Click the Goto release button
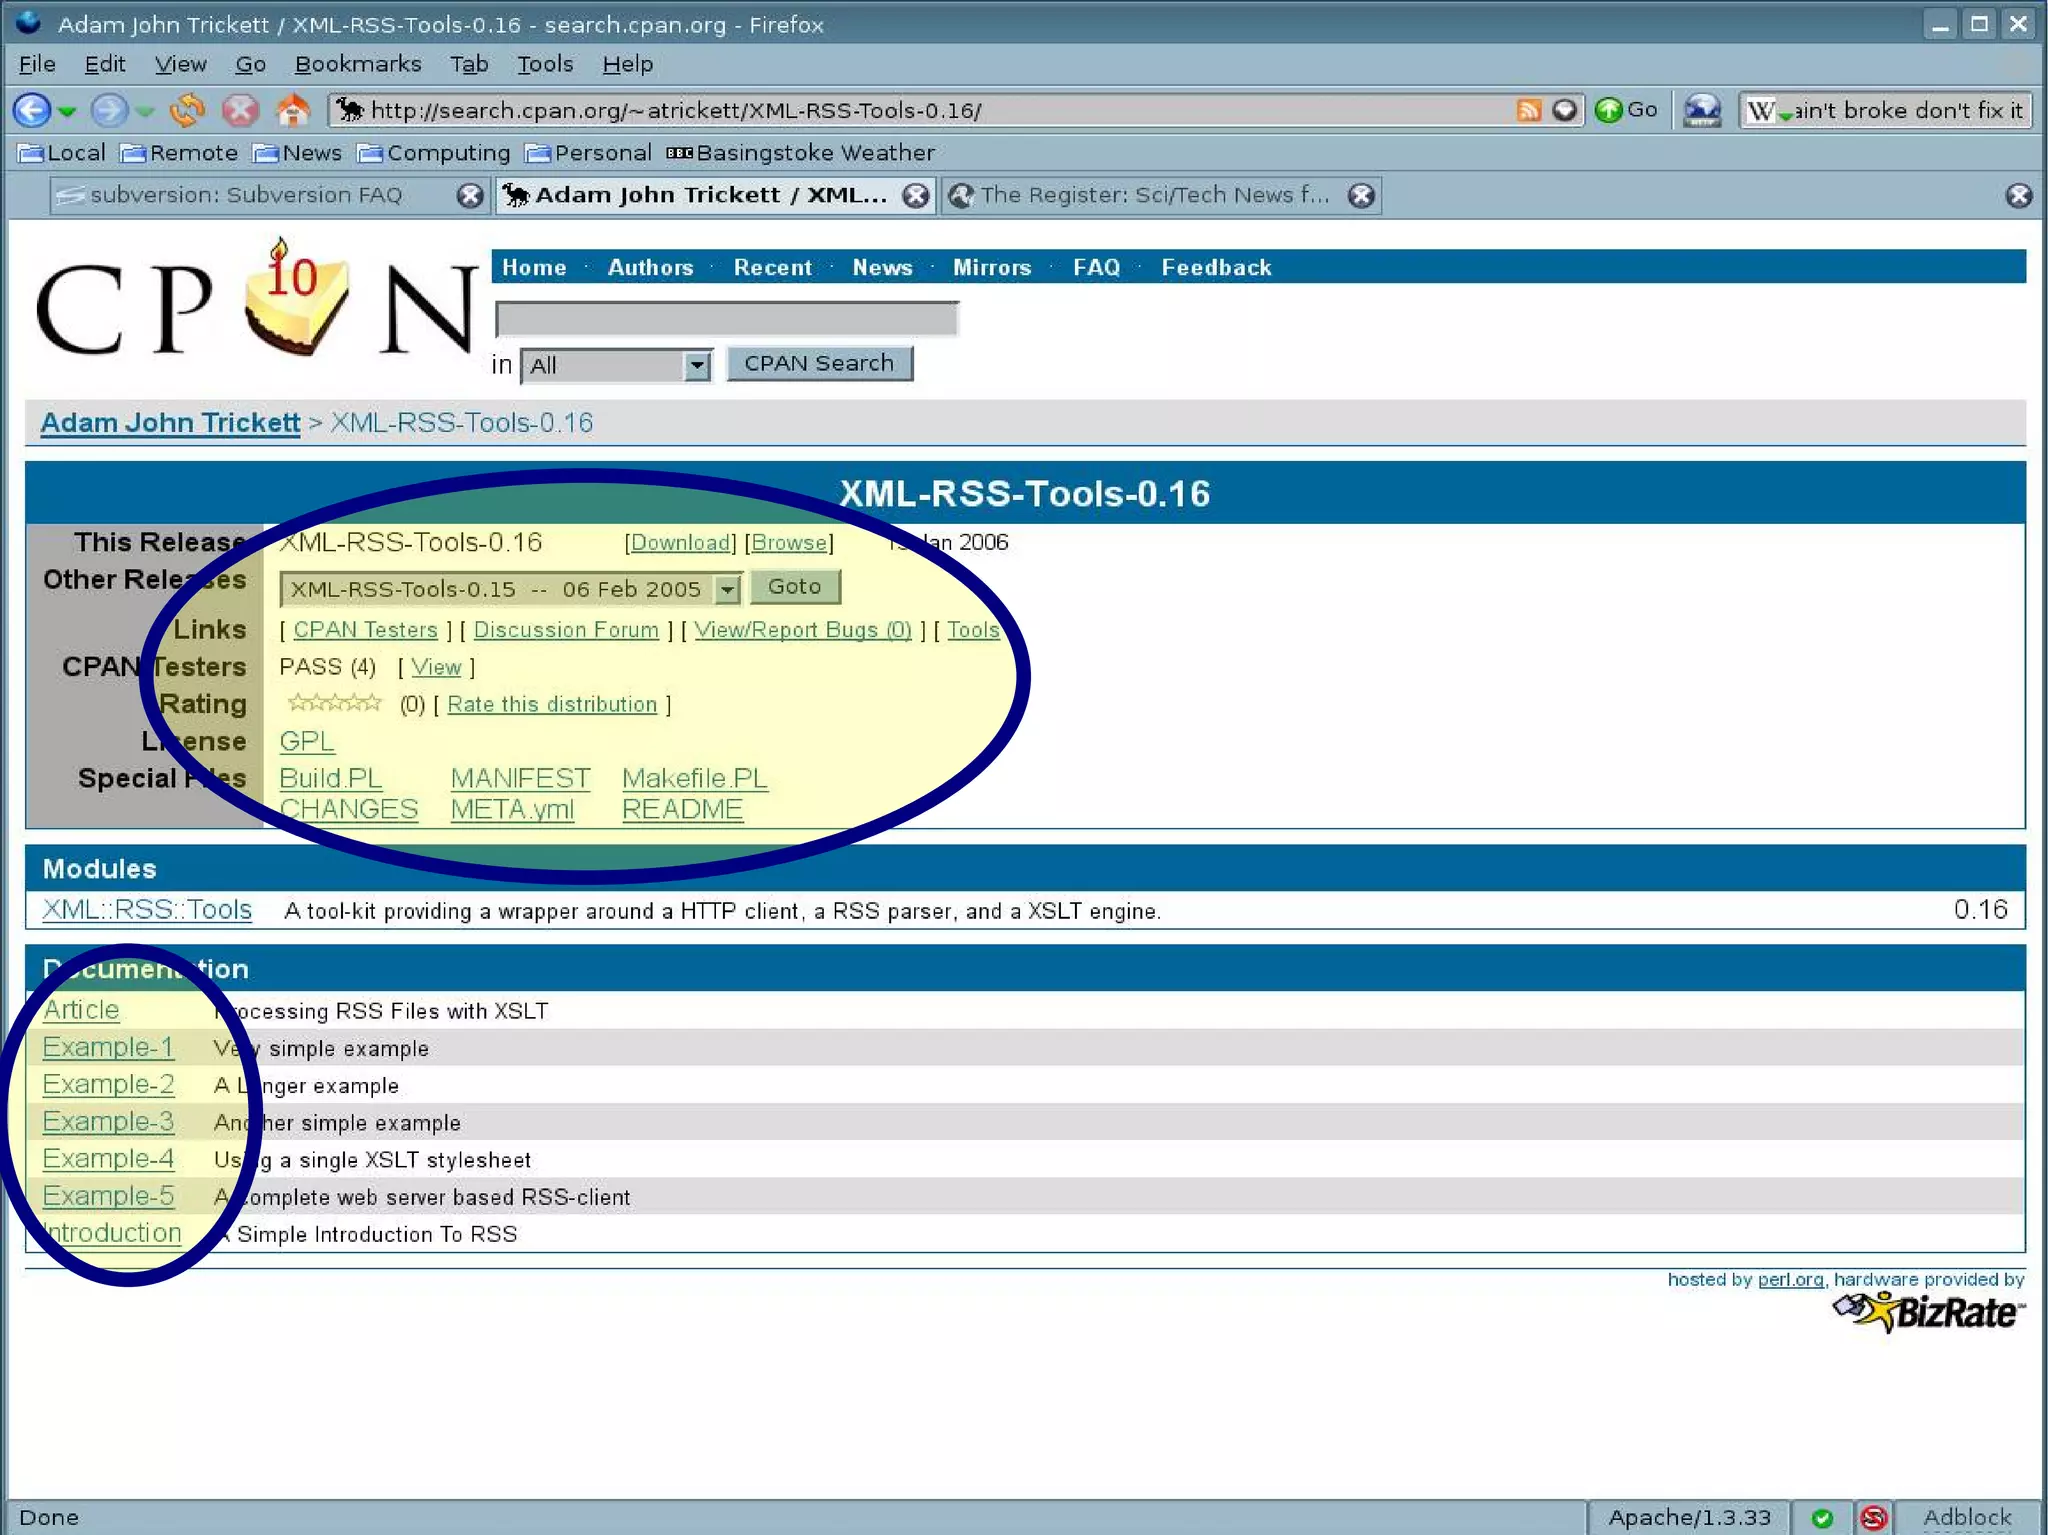 click(794, 587)
